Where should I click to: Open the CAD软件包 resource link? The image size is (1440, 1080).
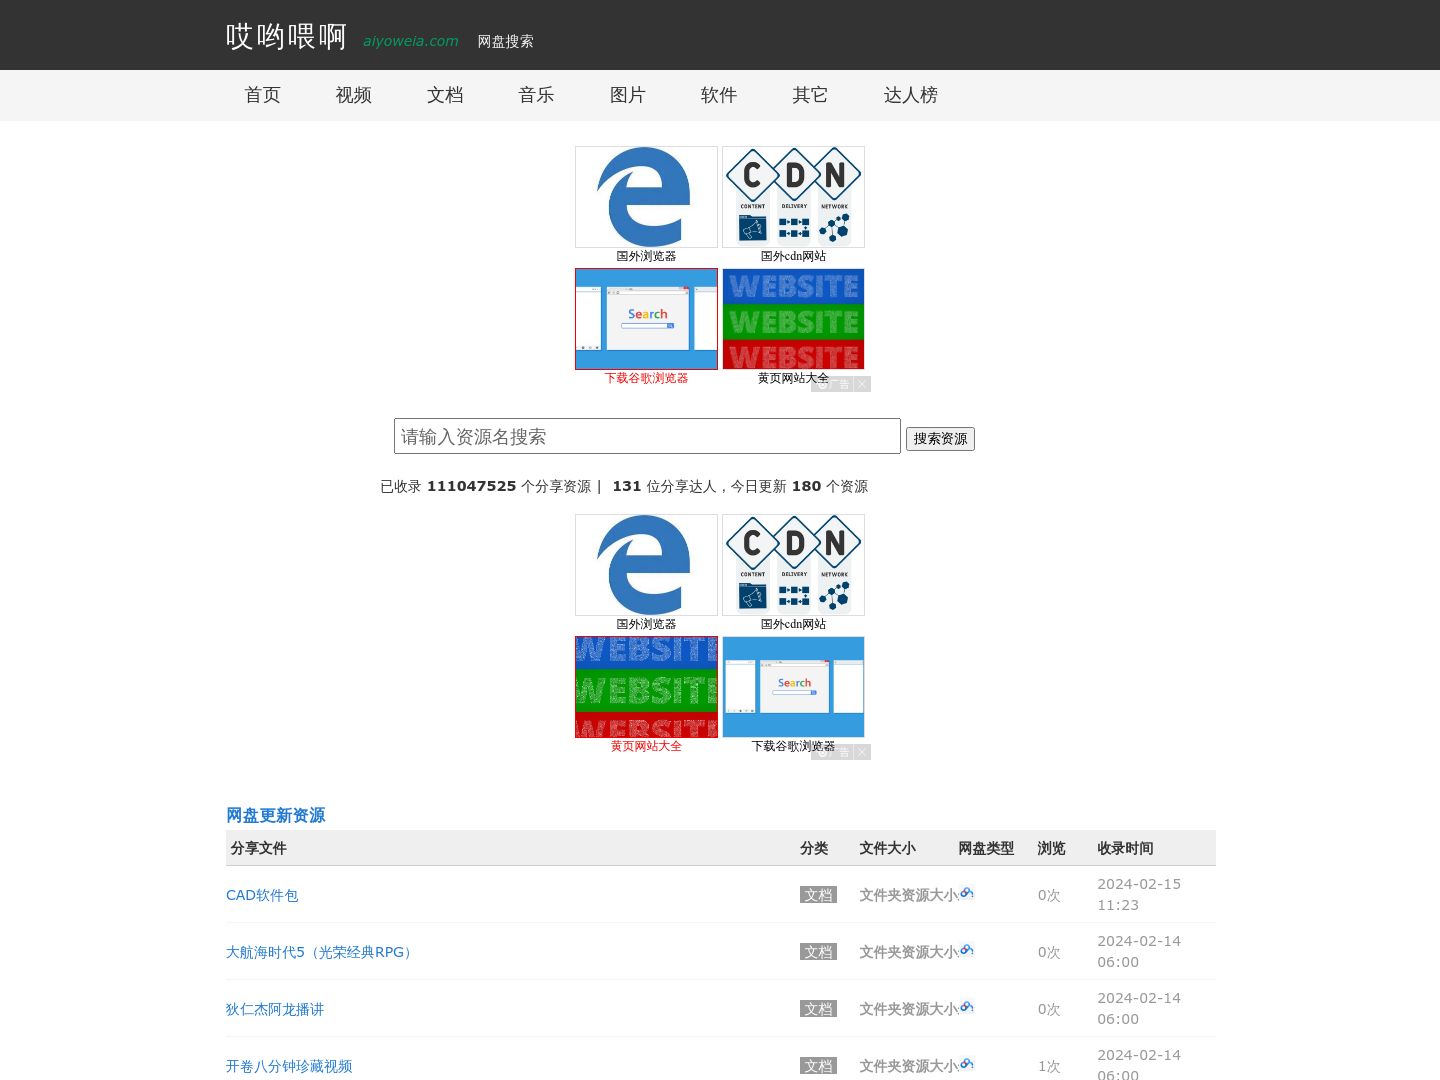262,895
